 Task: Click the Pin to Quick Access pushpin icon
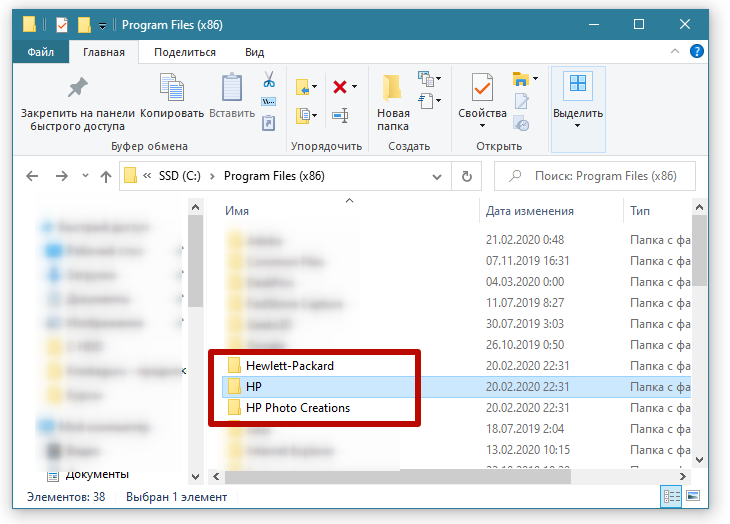(77, 89)
